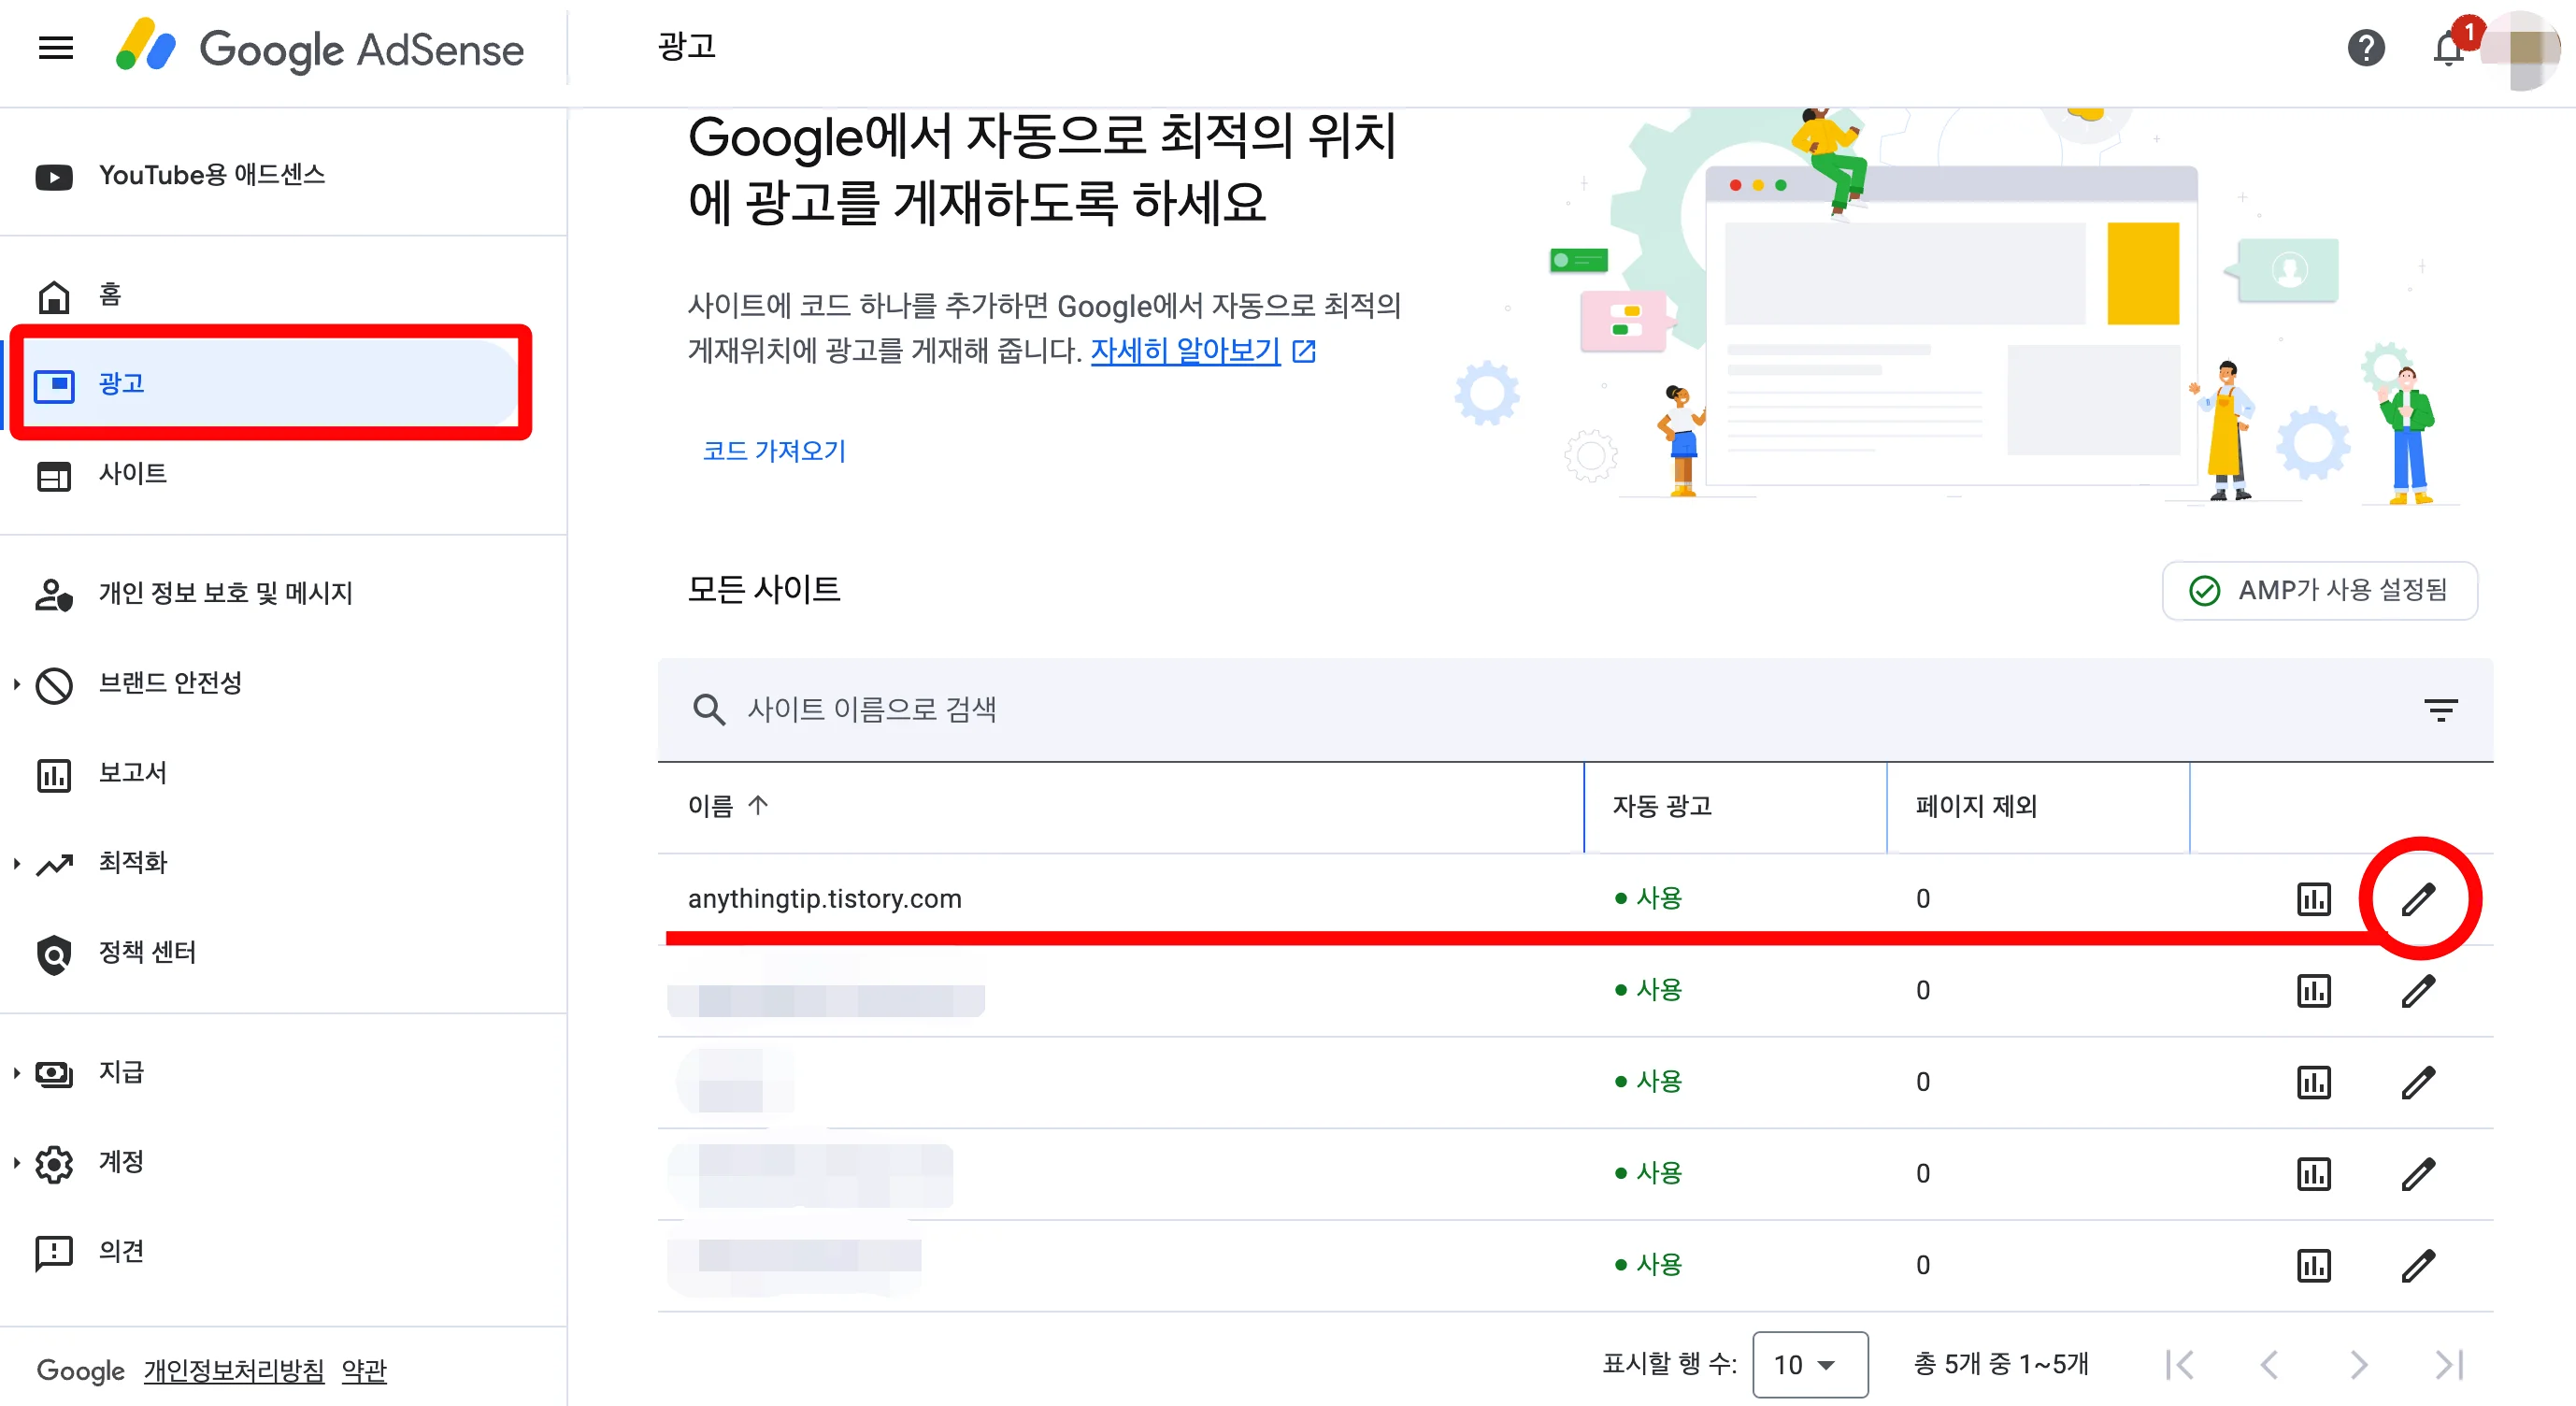2576x1406 pixels.
Task: Click edit pencil in last site row
Action: 2418,1266
